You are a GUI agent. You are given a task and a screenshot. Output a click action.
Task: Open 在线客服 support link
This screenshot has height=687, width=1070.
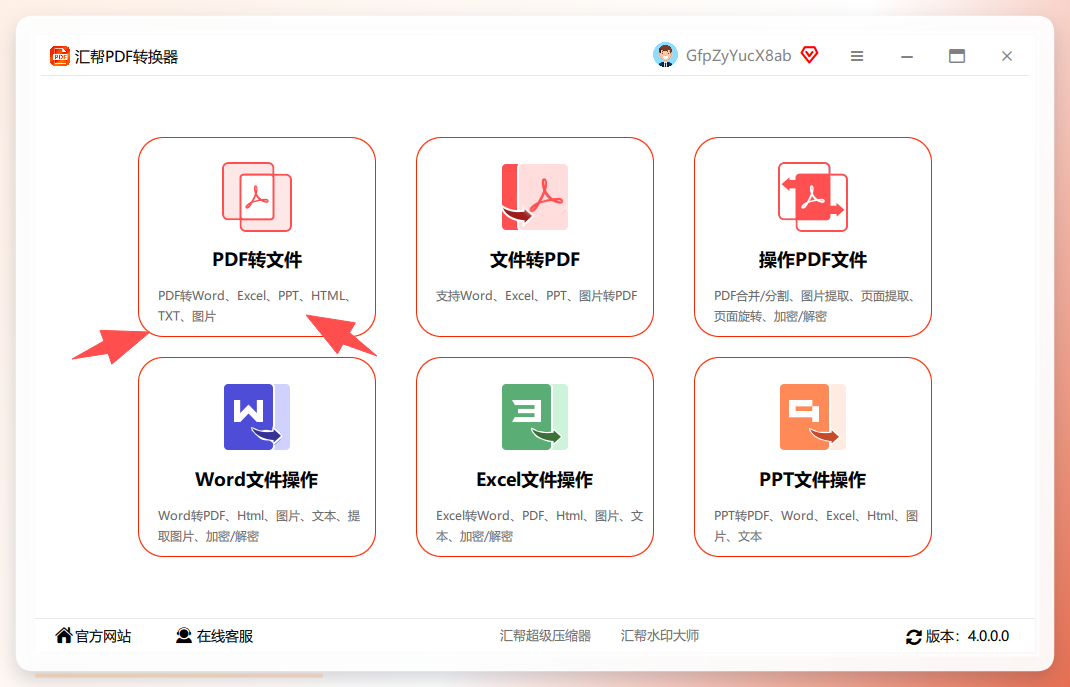point(225,636)
